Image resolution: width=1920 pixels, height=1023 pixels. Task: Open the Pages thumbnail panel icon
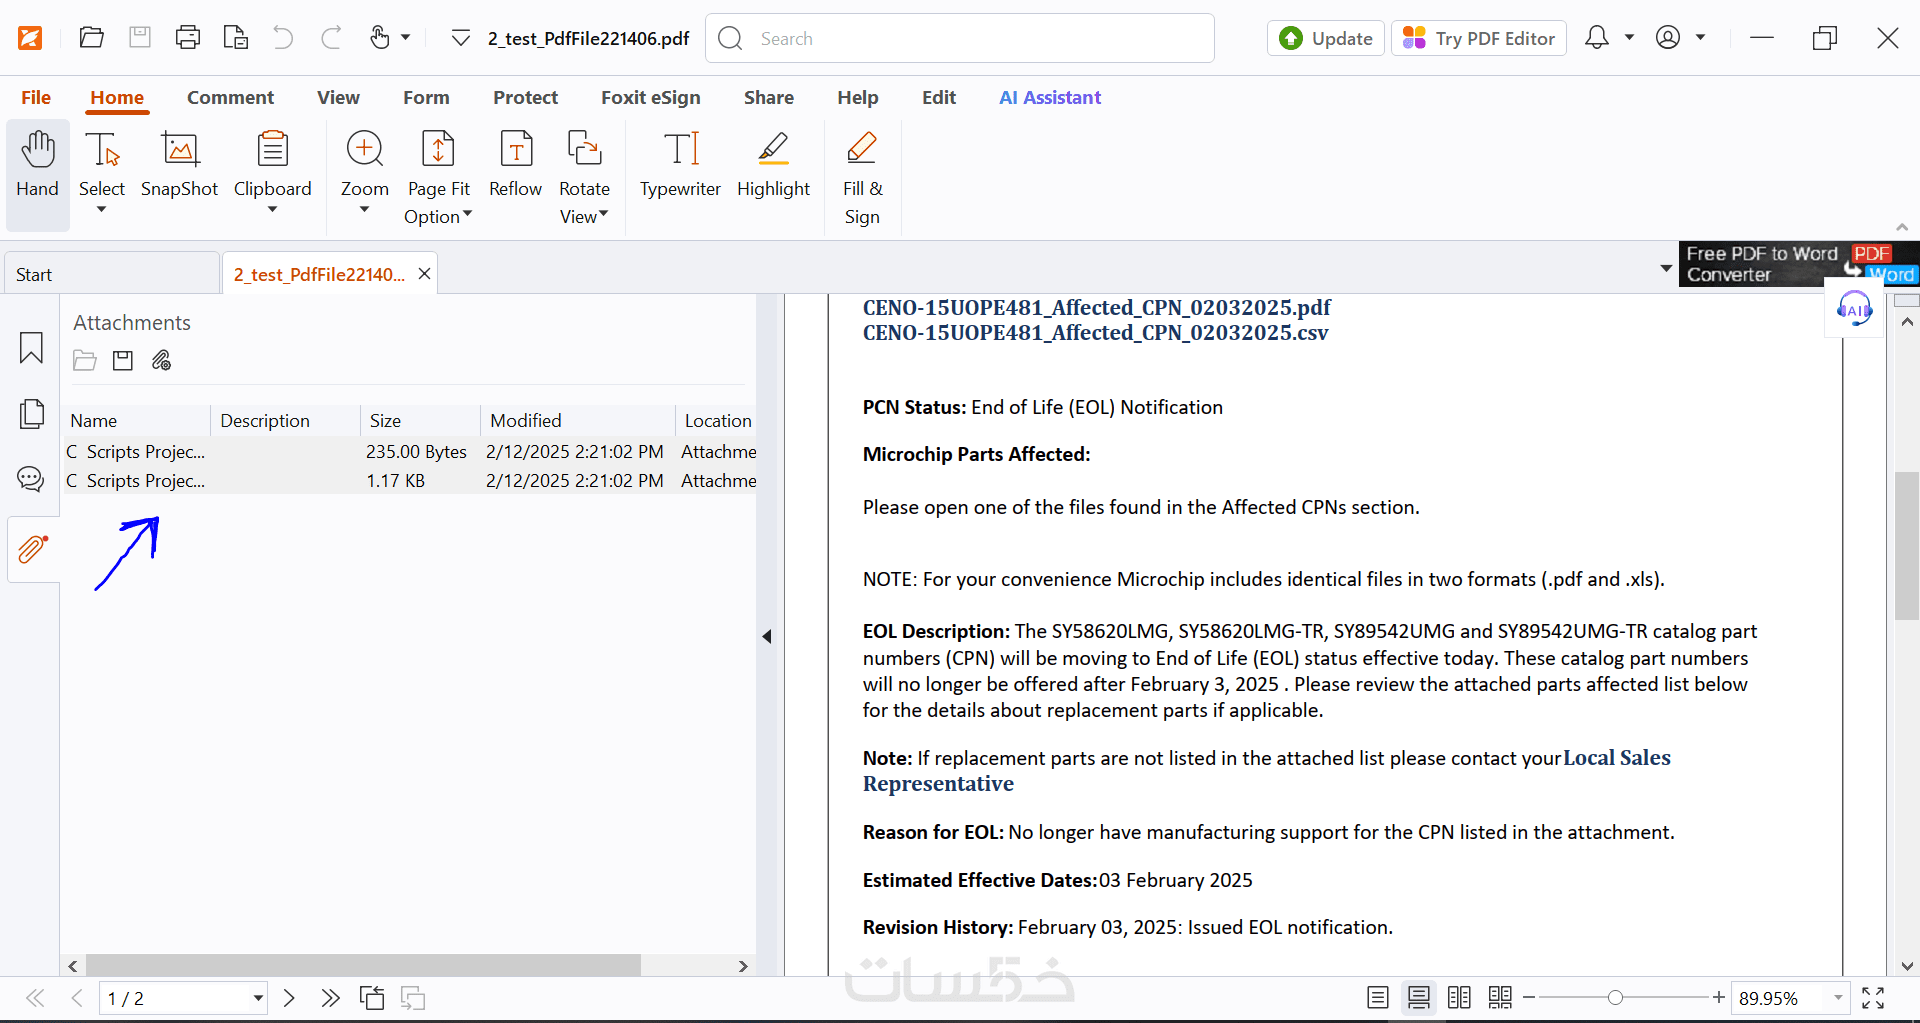[x=32, y=413]
